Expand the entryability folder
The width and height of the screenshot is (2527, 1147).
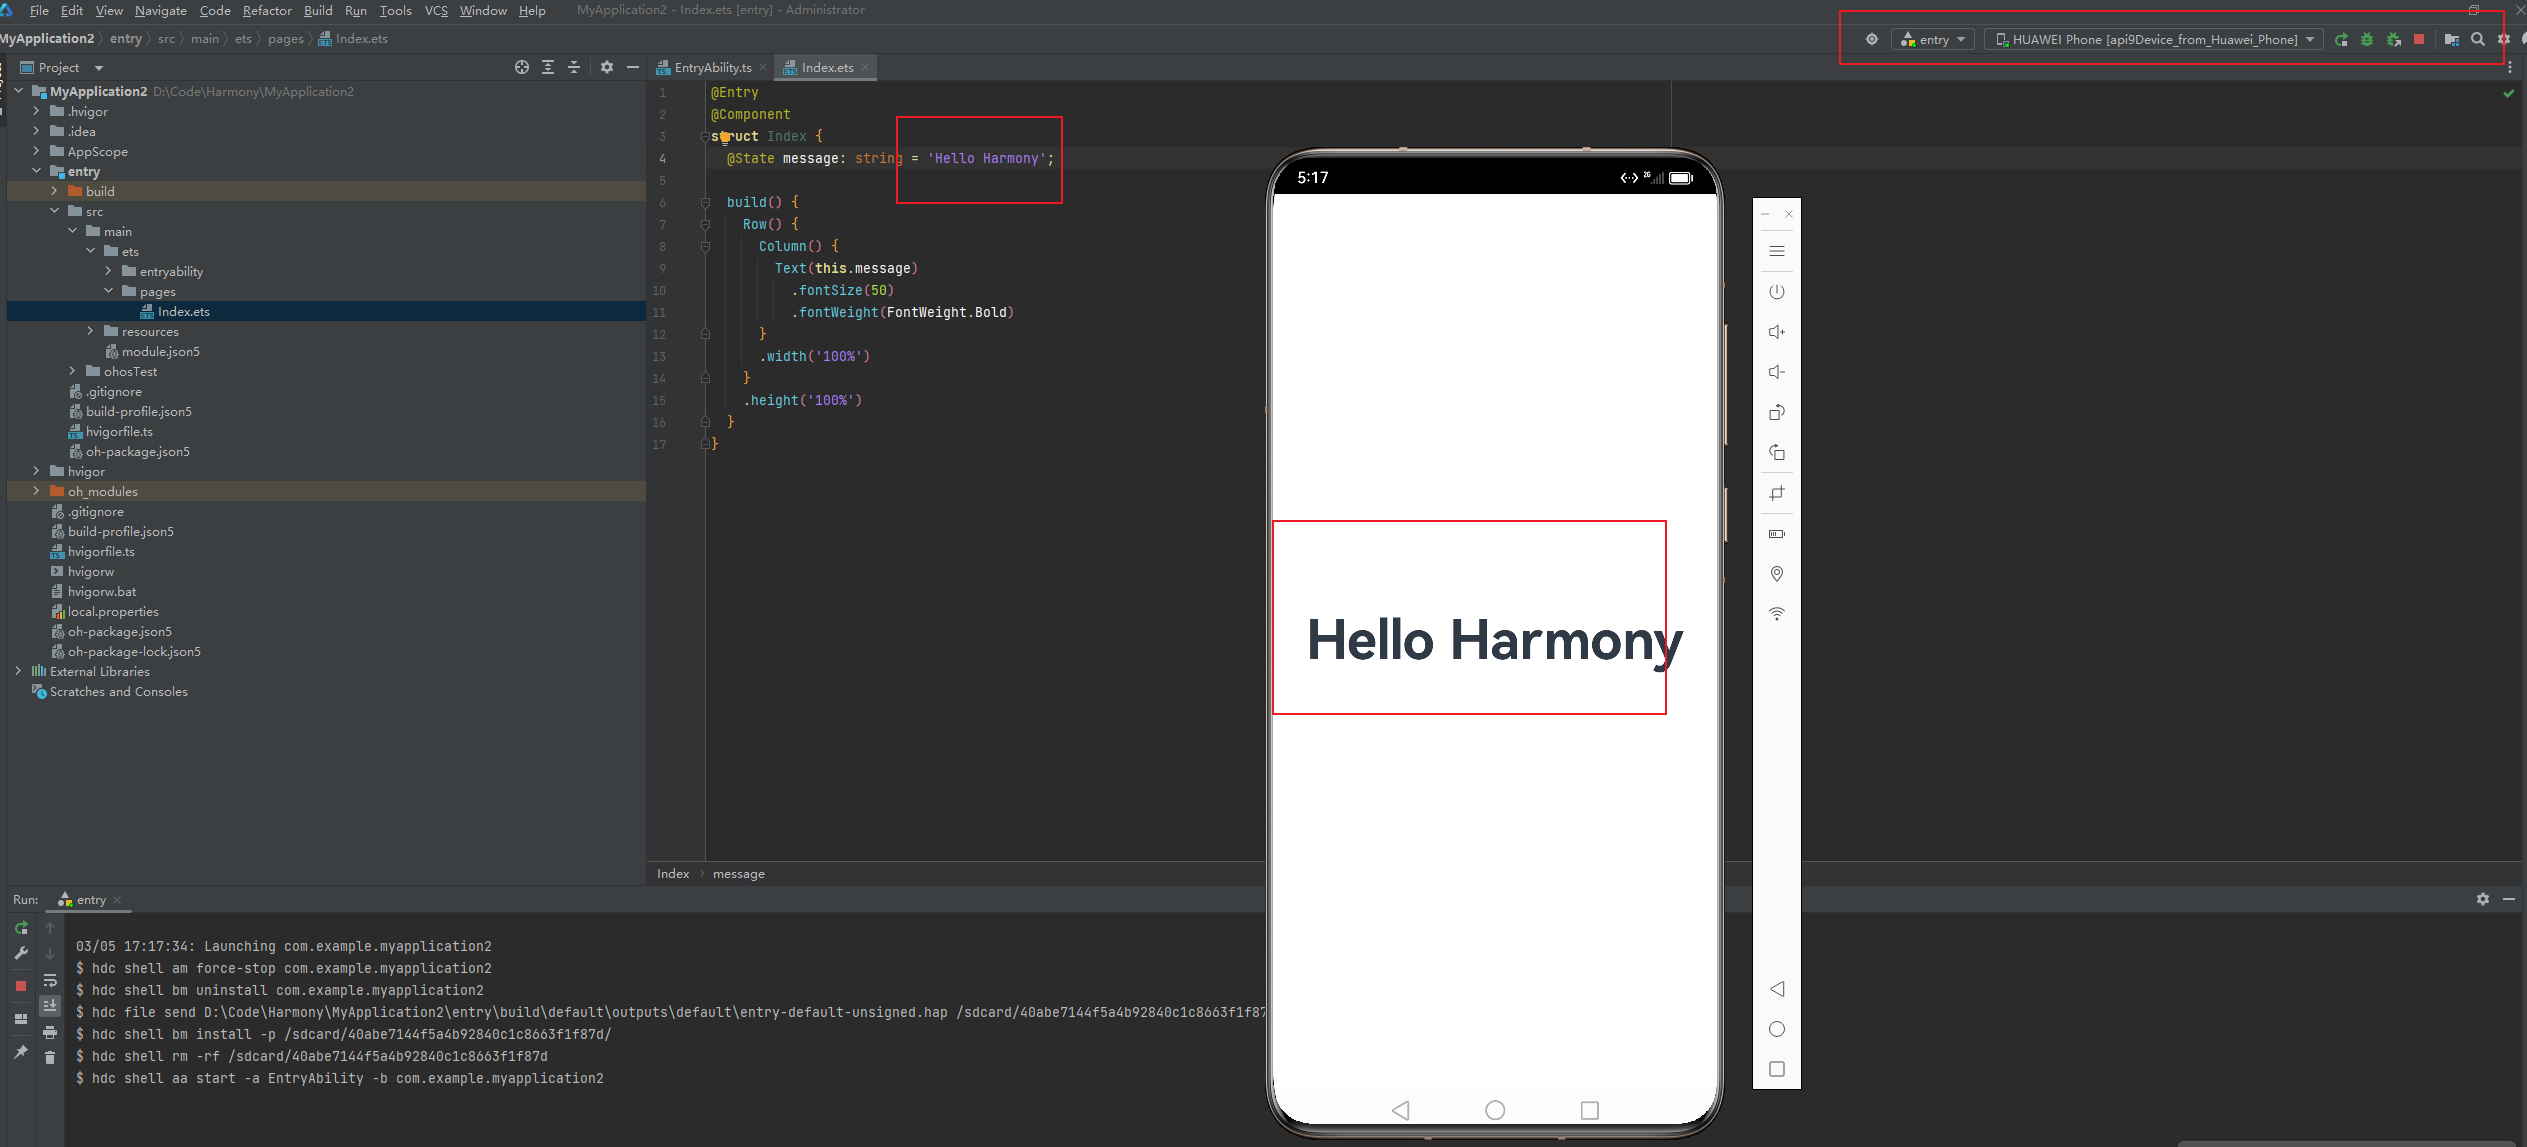tap(109, 271)
